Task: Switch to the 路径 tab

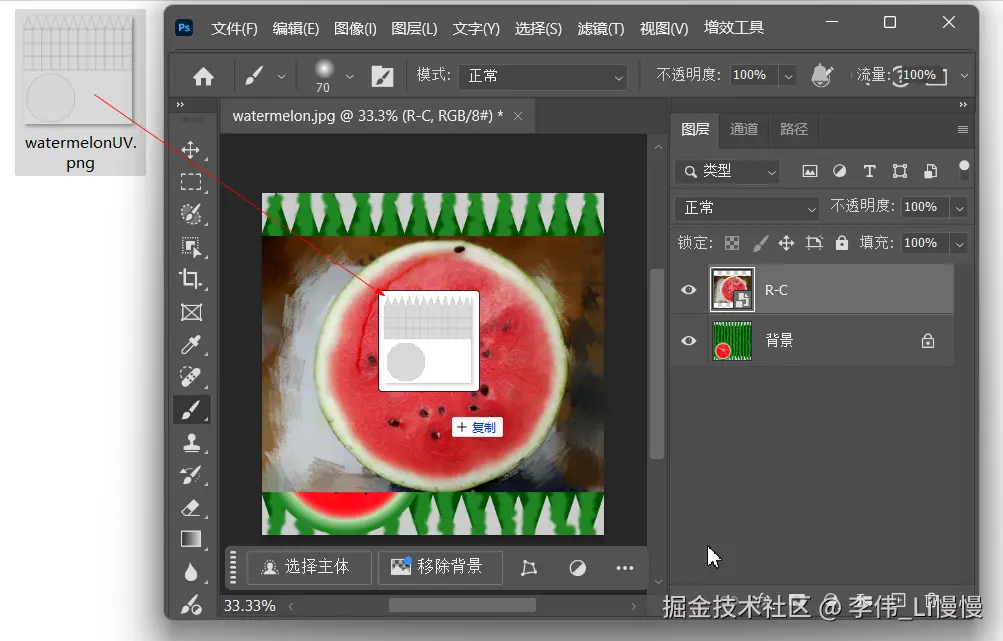Action: coord(794,129)
